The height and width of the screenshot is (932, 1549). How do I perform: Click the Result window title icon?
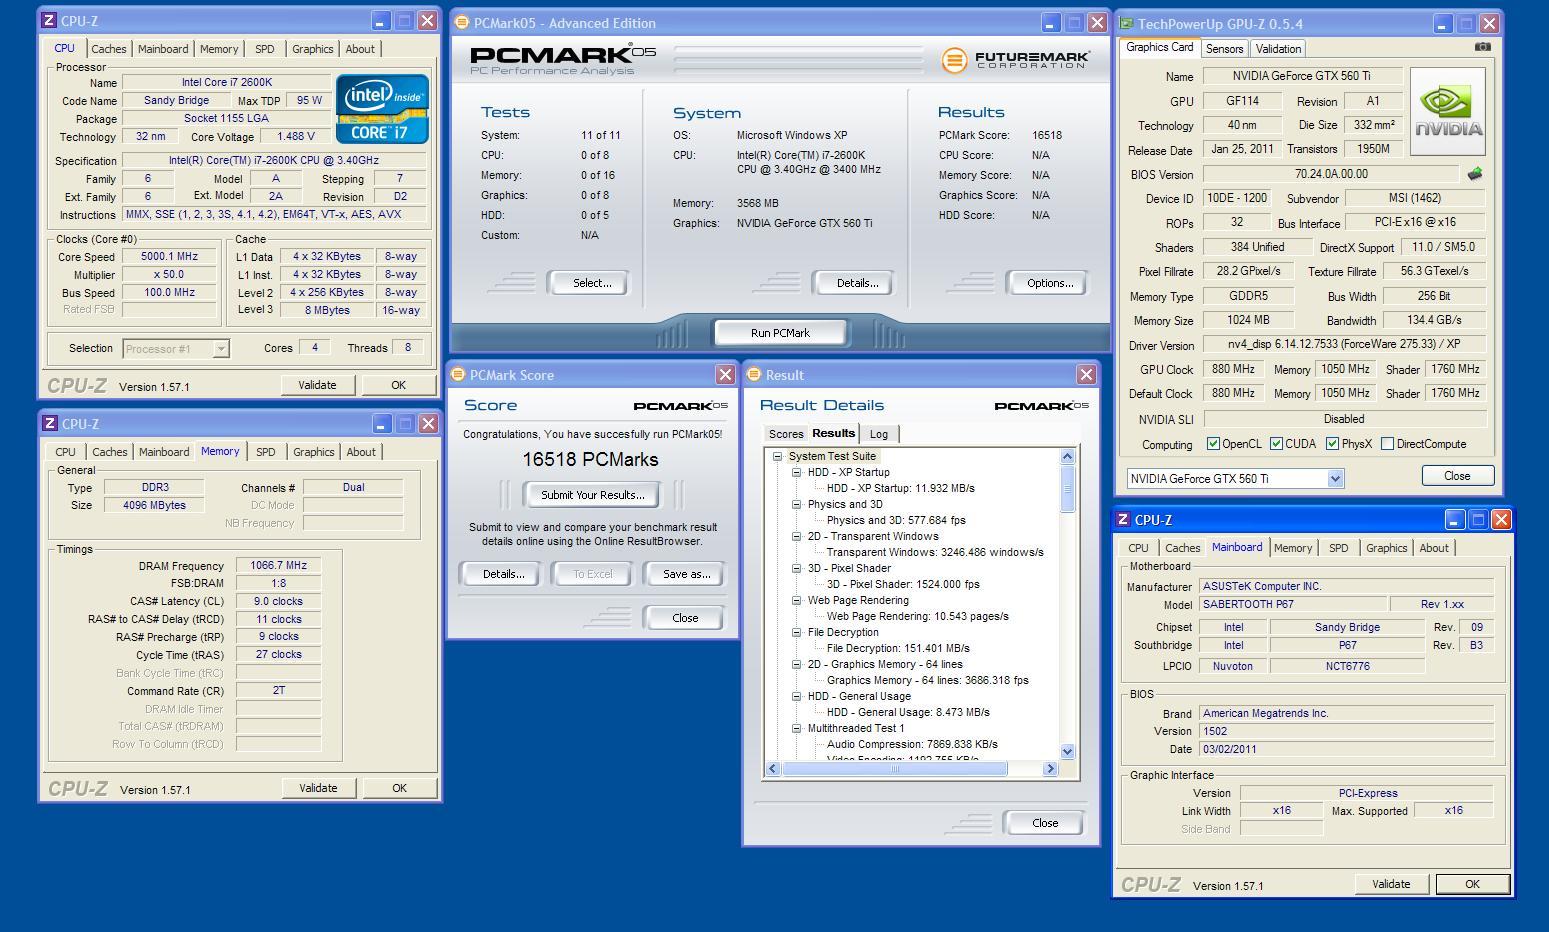point(754,375)
